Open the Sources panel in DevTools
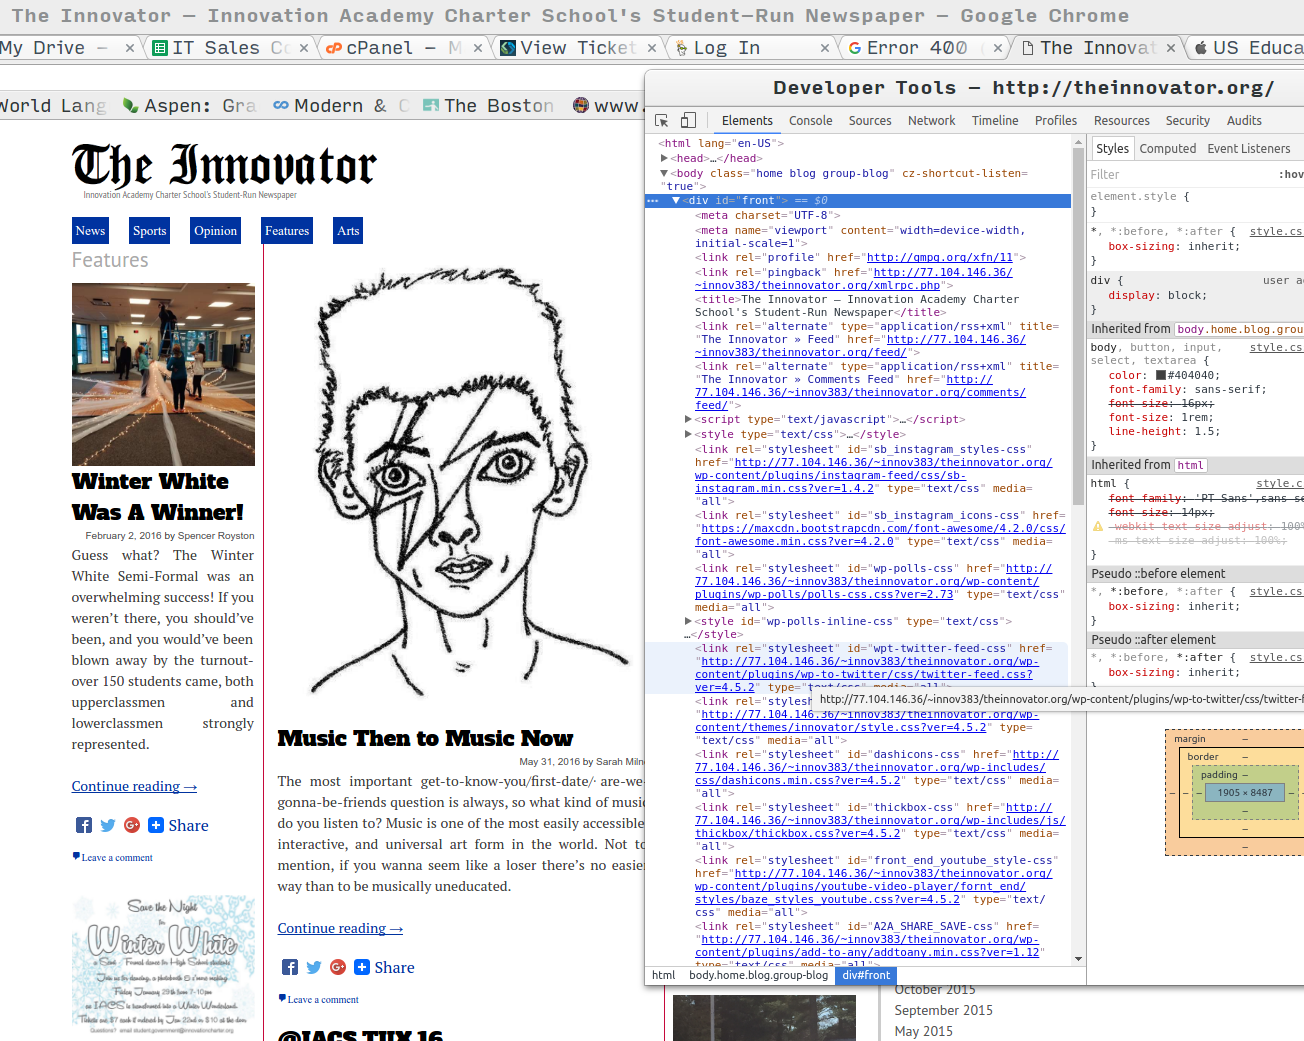Image resolution: width=1304 pixels, height=1041 pixels. (870, 120)
